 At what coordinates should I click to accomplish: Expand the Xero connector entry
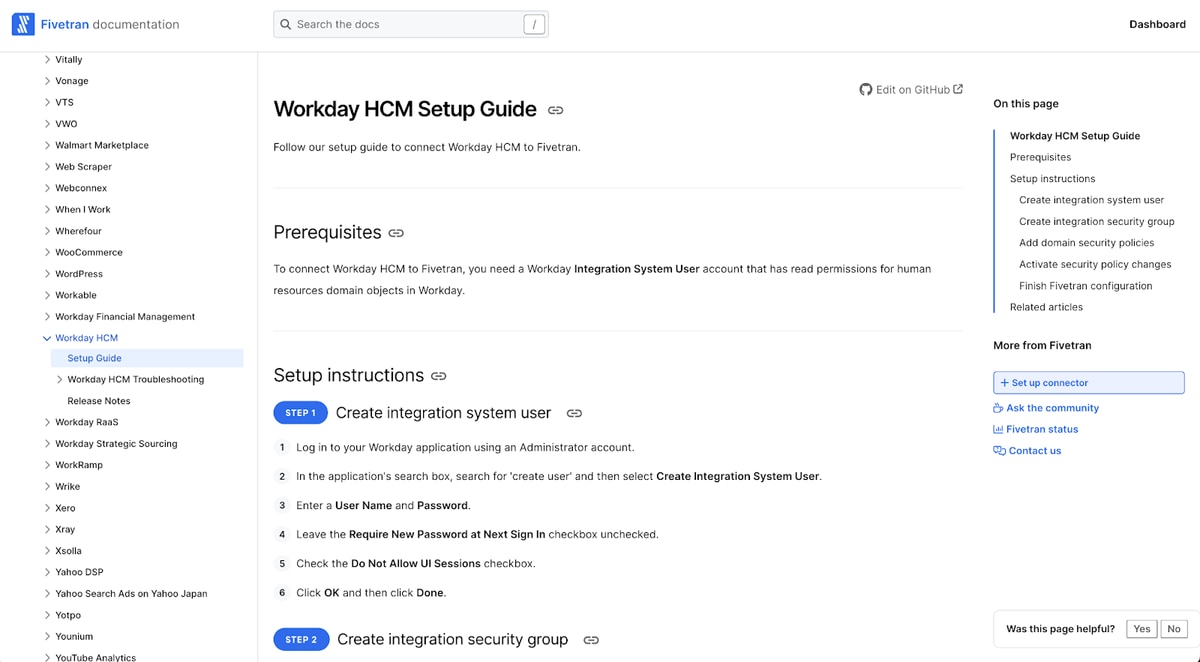click(x=47, y=508)
